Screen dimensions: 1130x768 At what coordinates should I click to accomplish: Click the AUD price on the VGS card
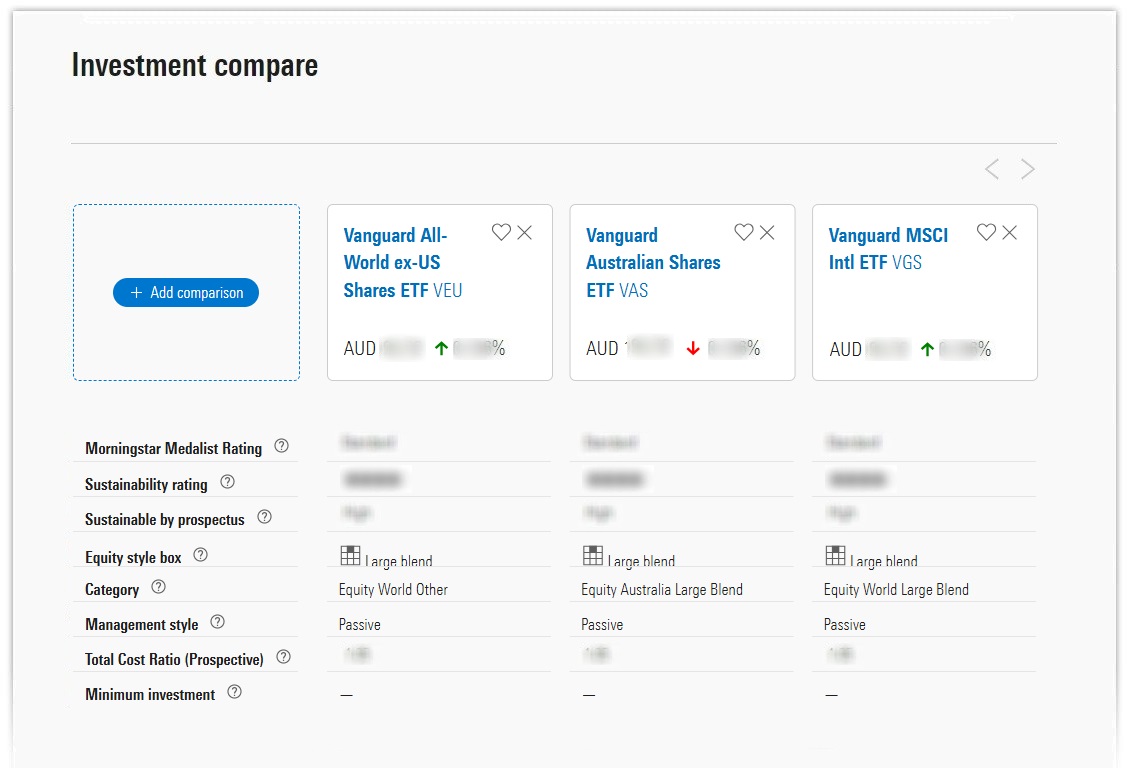coord(869,349)
